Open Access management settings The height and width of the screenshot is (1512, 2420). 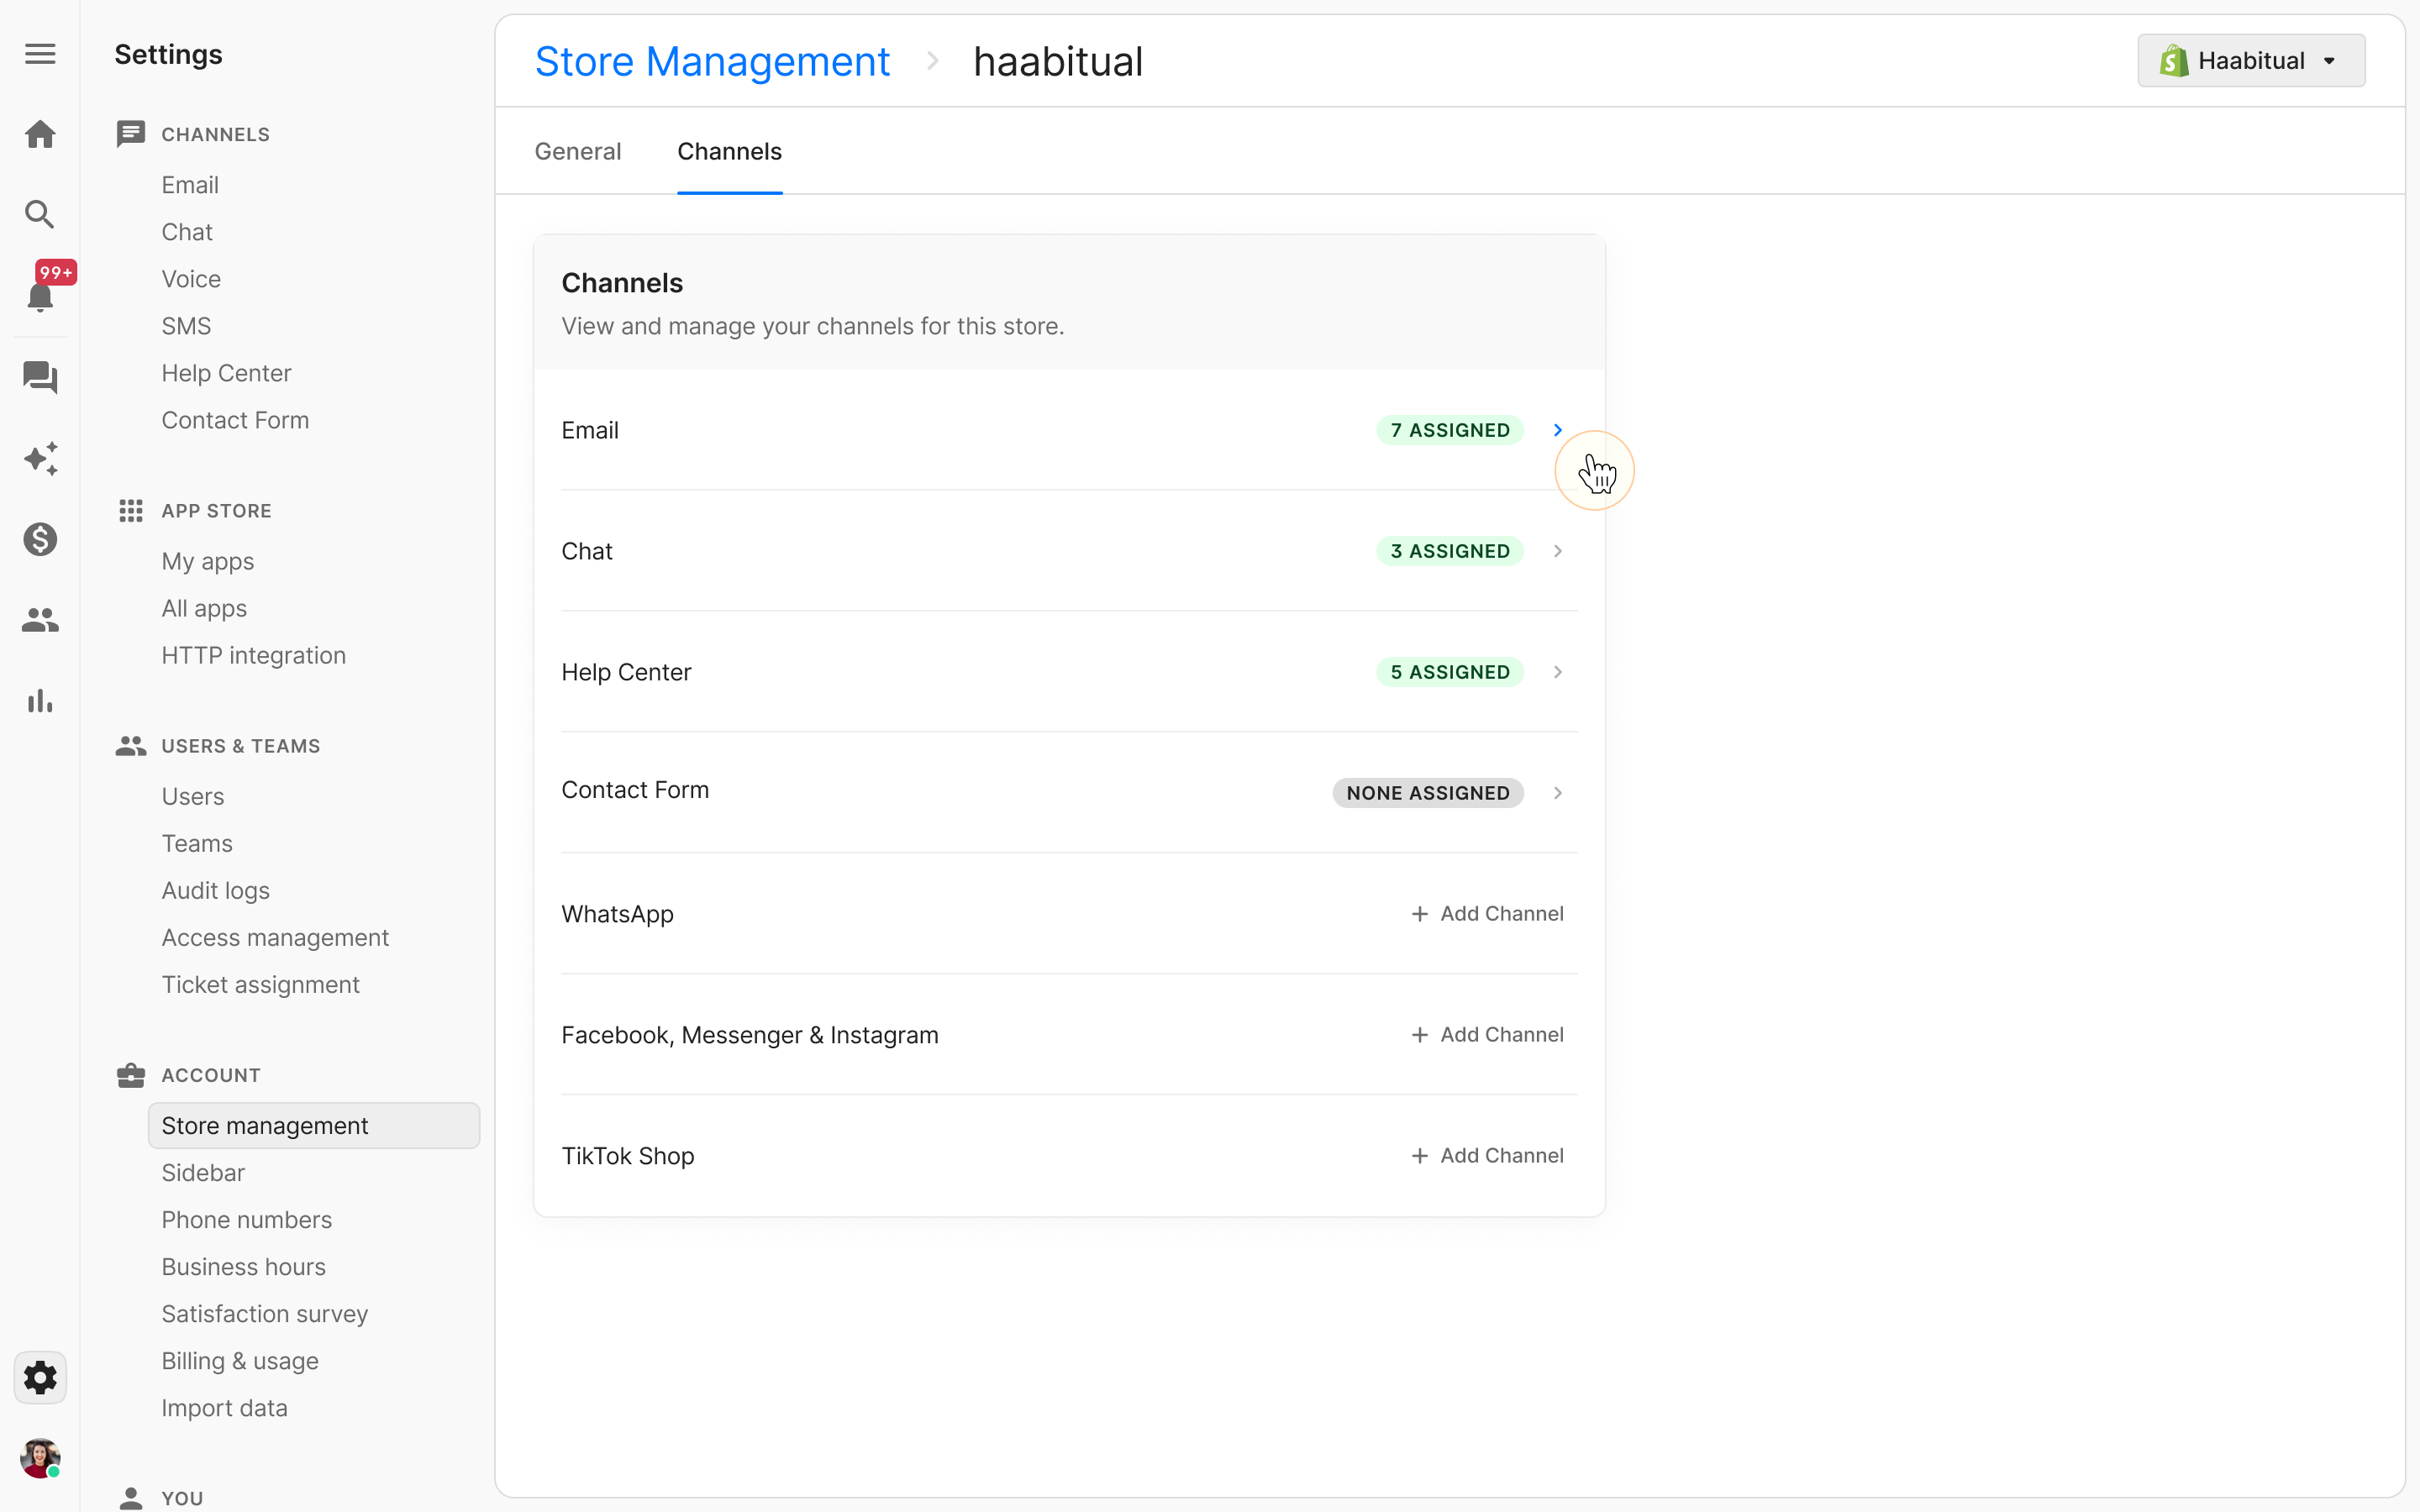[275, 937]
